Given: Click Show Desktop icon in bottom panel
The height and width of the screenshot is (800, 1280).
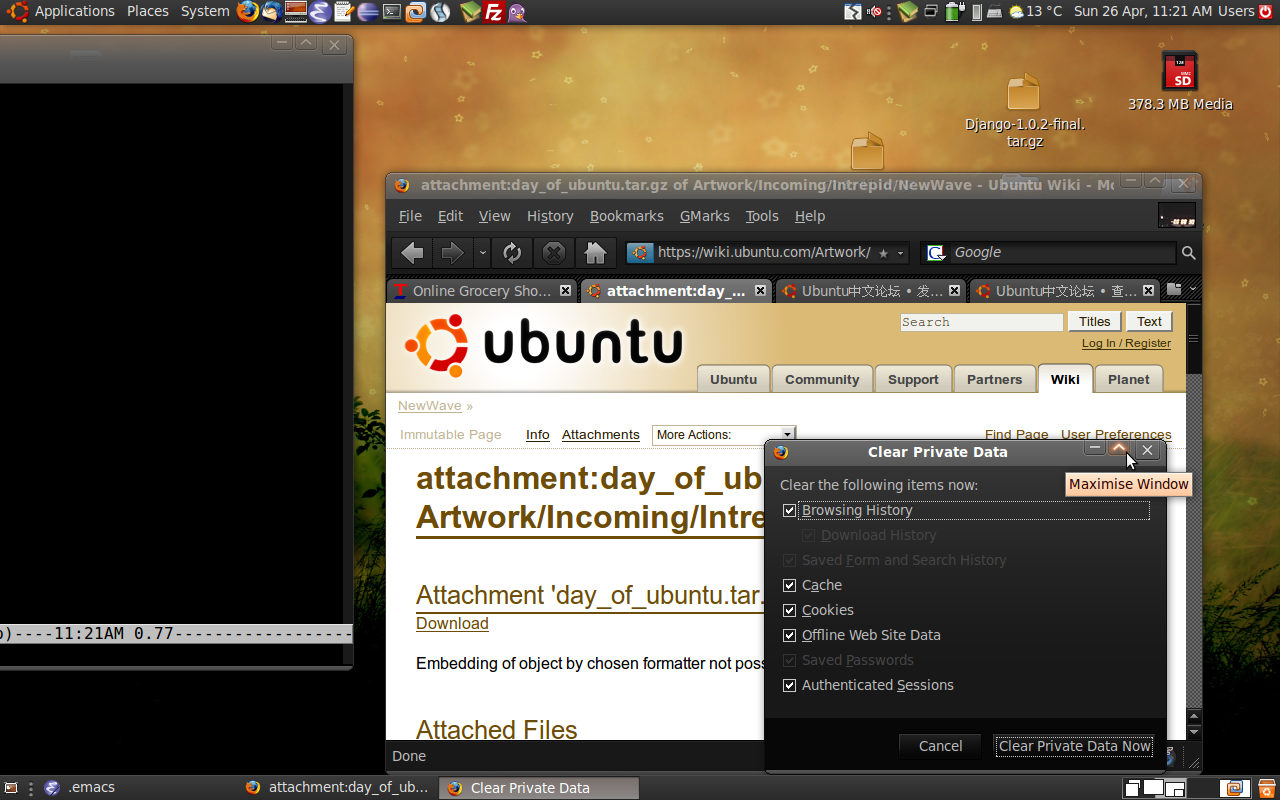Looking at the screenshot, I should (12, 788).
